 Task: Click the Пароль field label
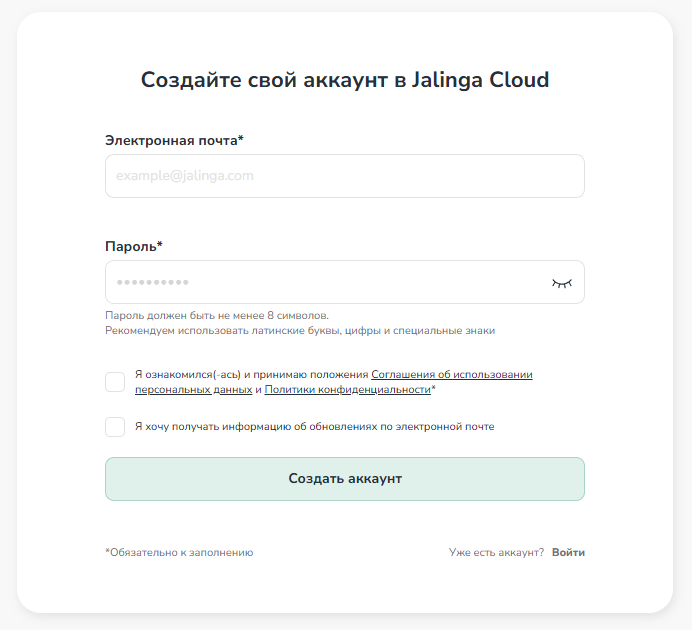pos(133,246)
